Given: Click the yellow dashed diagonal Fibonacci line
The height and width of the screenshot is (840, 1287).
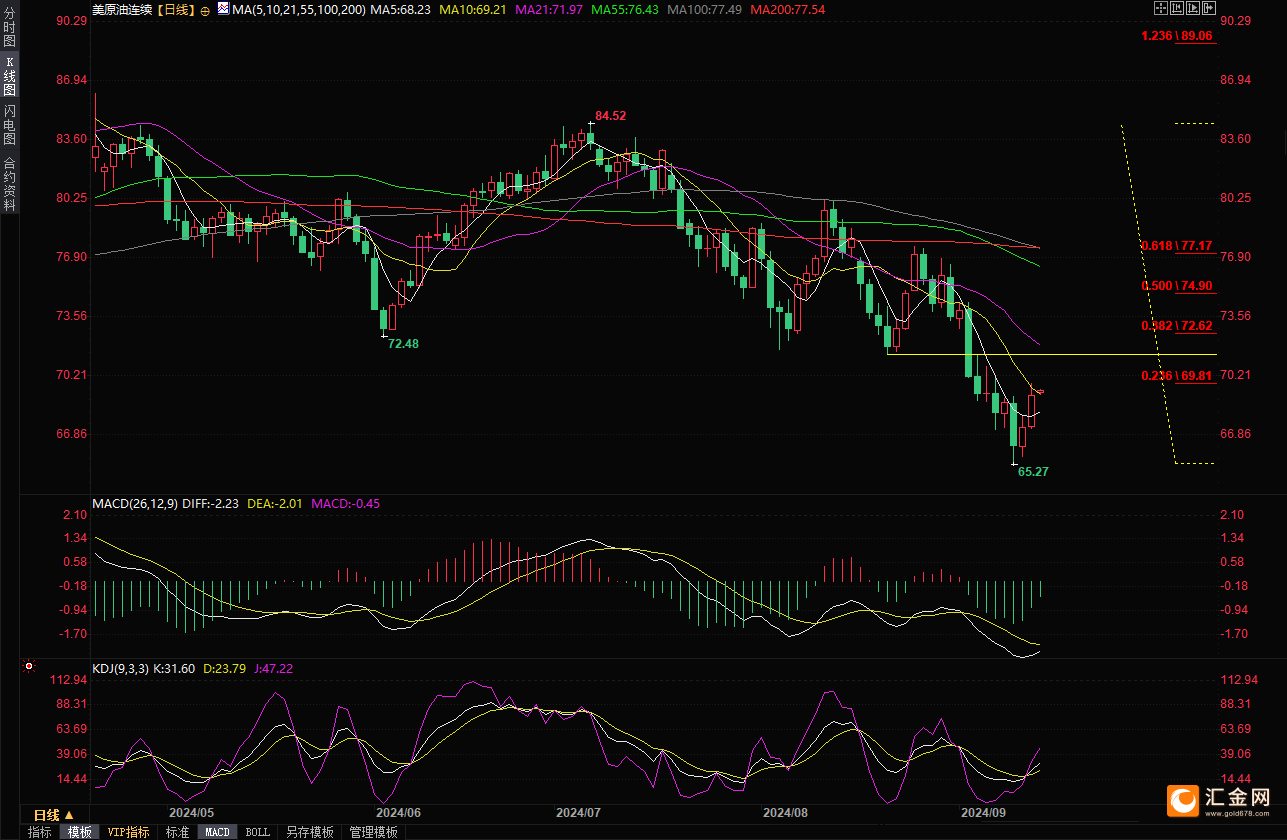Looking at the screenshot, I should pos(1147,293).
